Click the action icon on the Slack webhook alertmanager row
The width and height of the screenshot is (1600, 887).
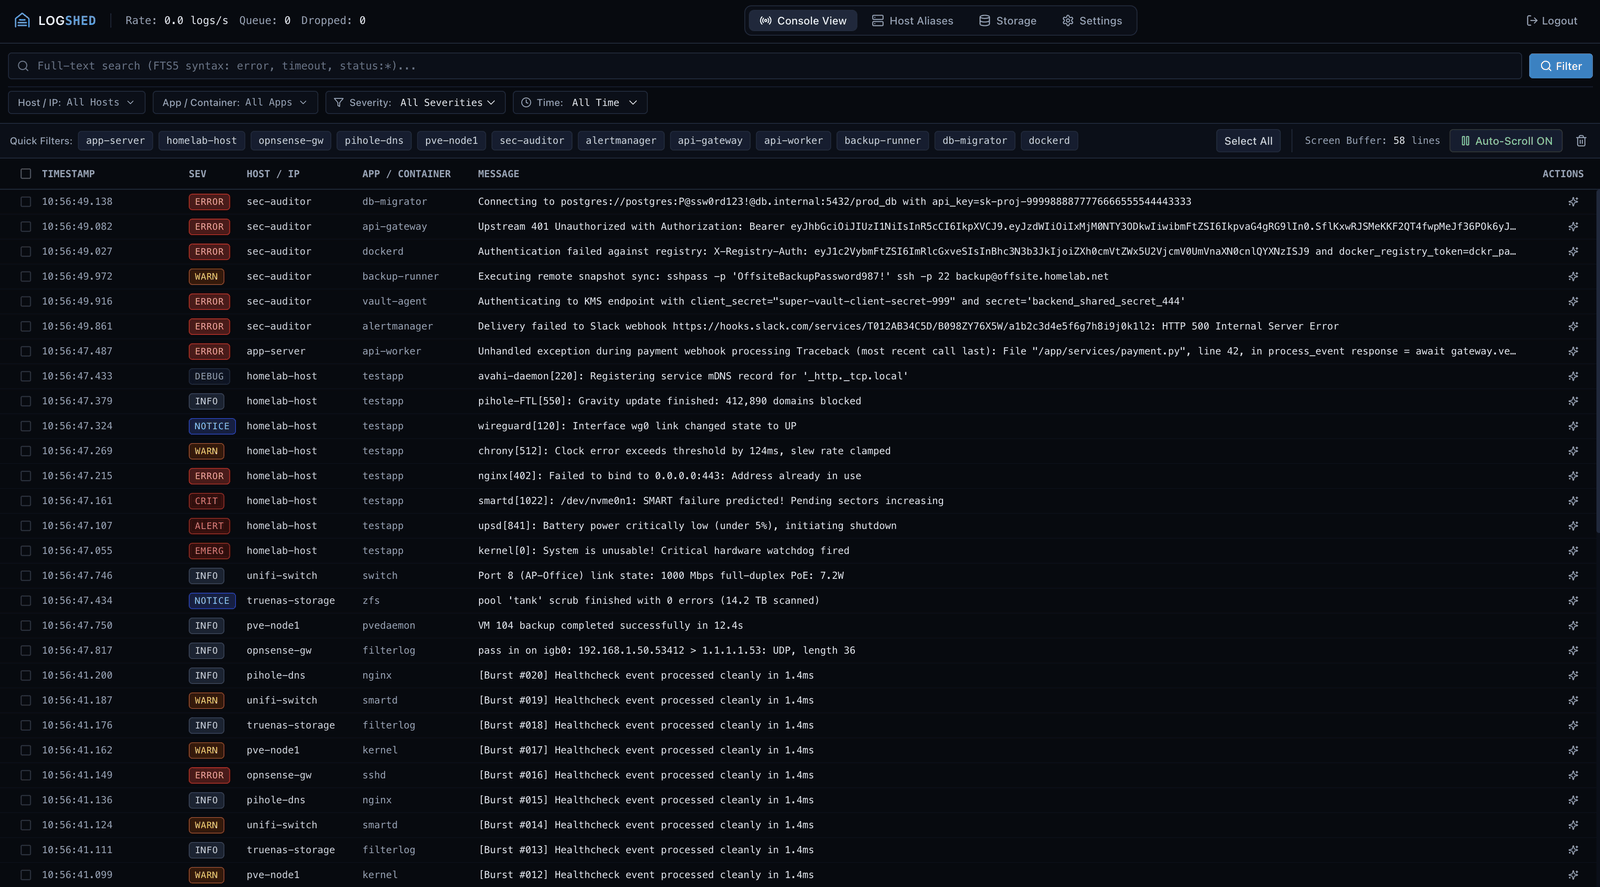click(x=1573, y=327)
